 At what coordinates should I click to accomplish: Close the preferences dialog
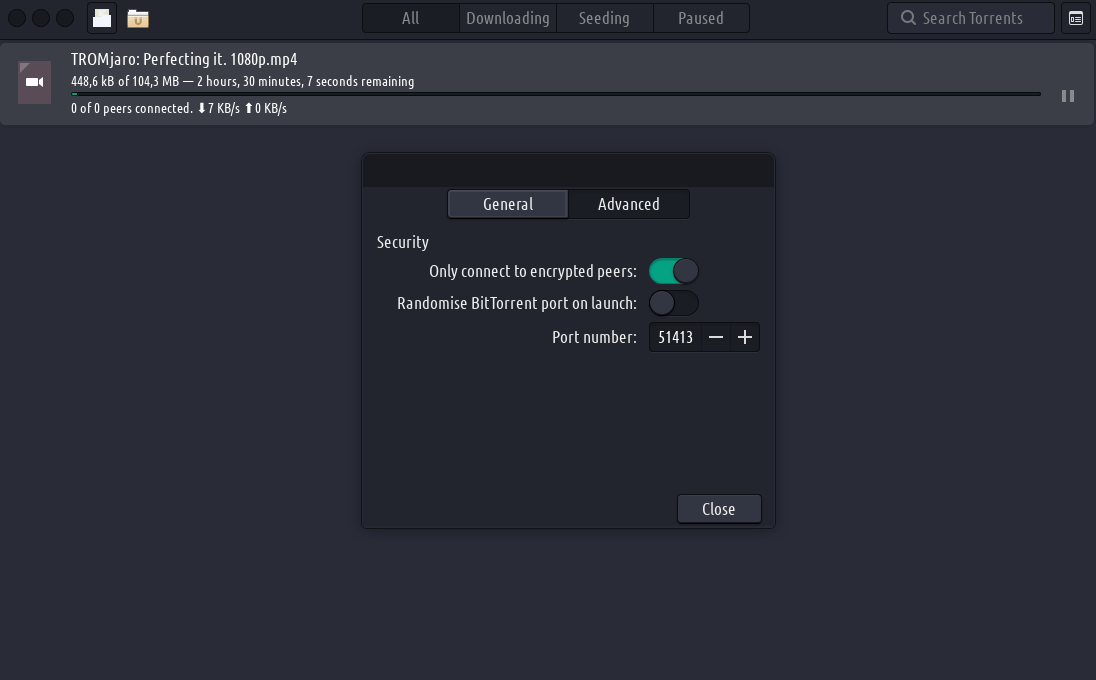click(719, 509)
